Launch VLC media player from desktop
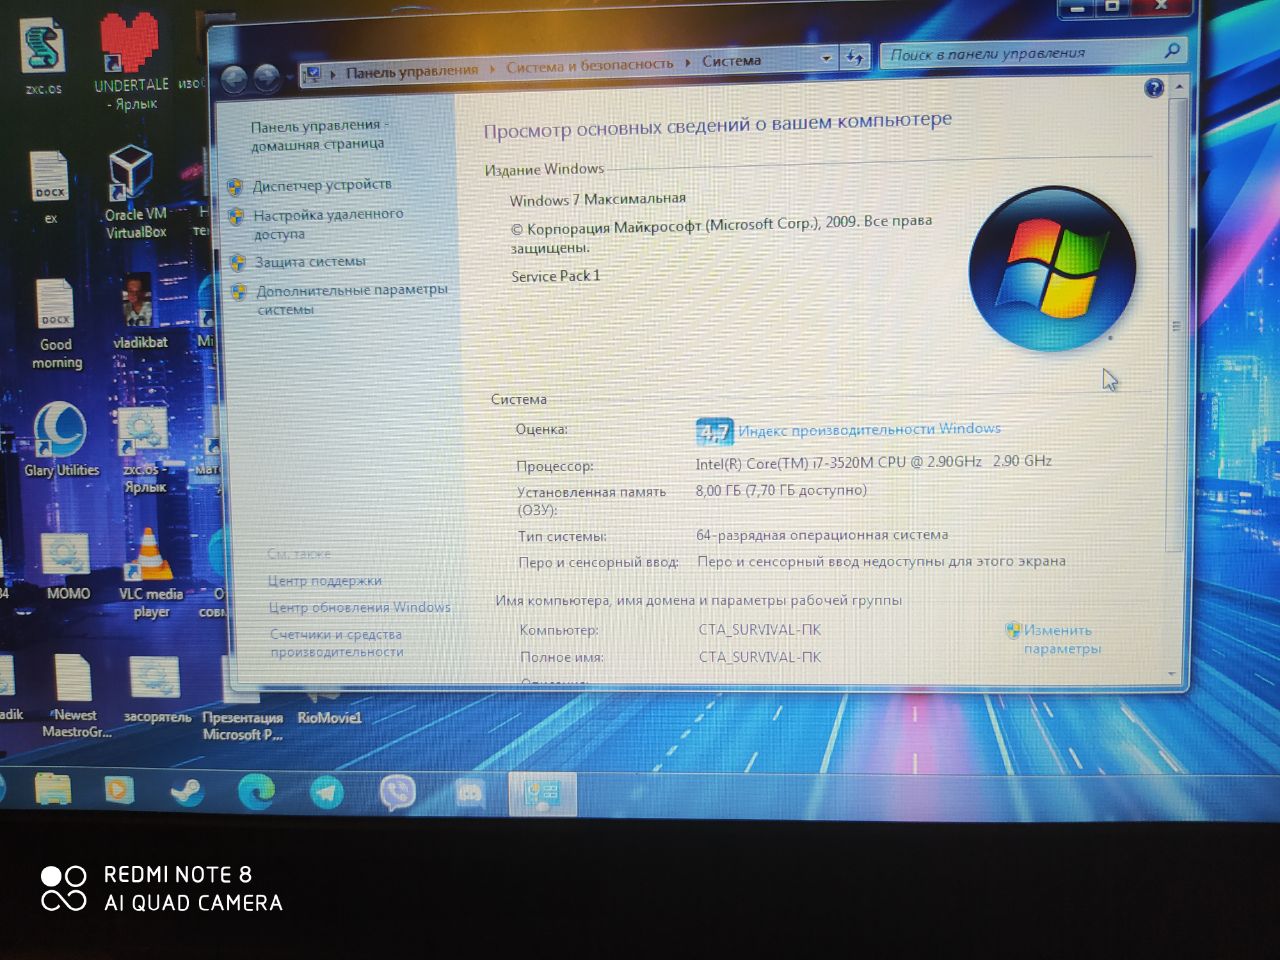The image size is (1280, 960). [x=150, y=573]
